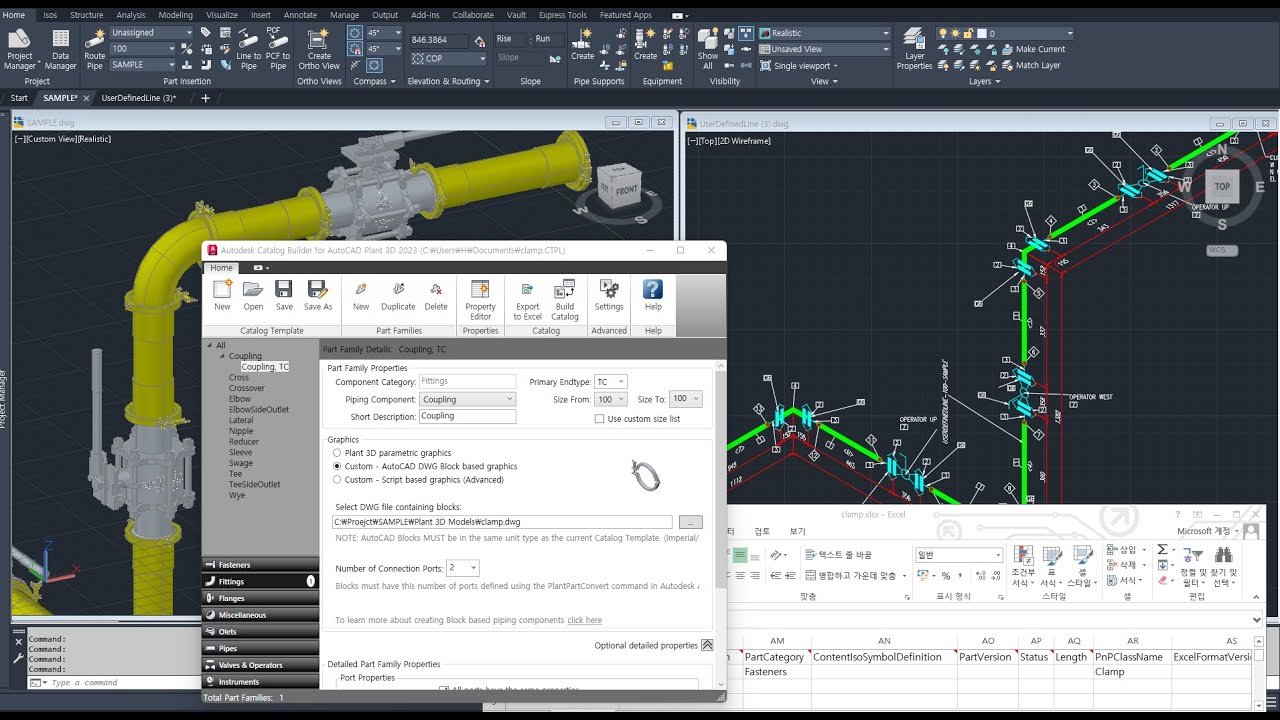Click the percent format icon in Excel
Screen dimensions: 1280x720
tap(946, 576)
